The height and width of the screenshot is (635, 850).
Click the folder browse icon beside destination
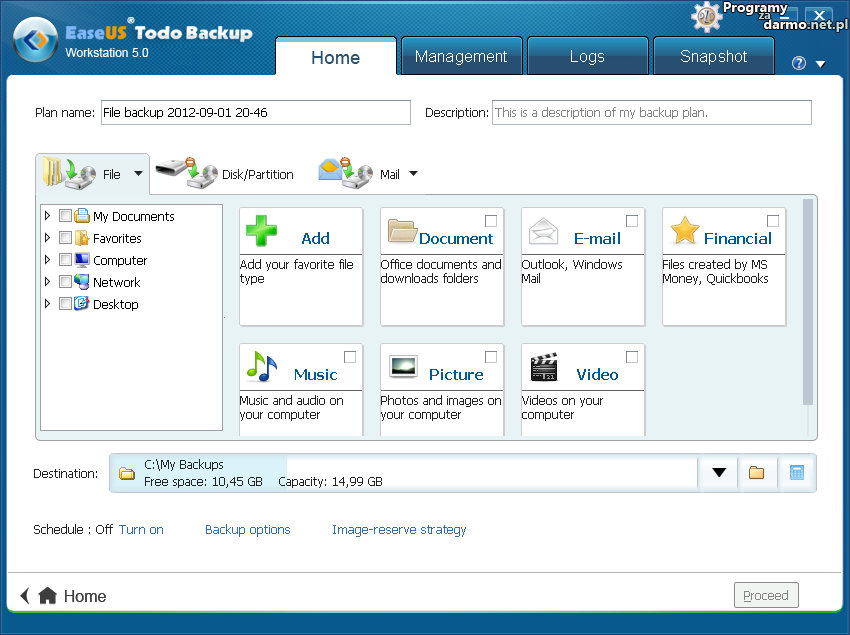pyautogui.click(x=757, y=473)
